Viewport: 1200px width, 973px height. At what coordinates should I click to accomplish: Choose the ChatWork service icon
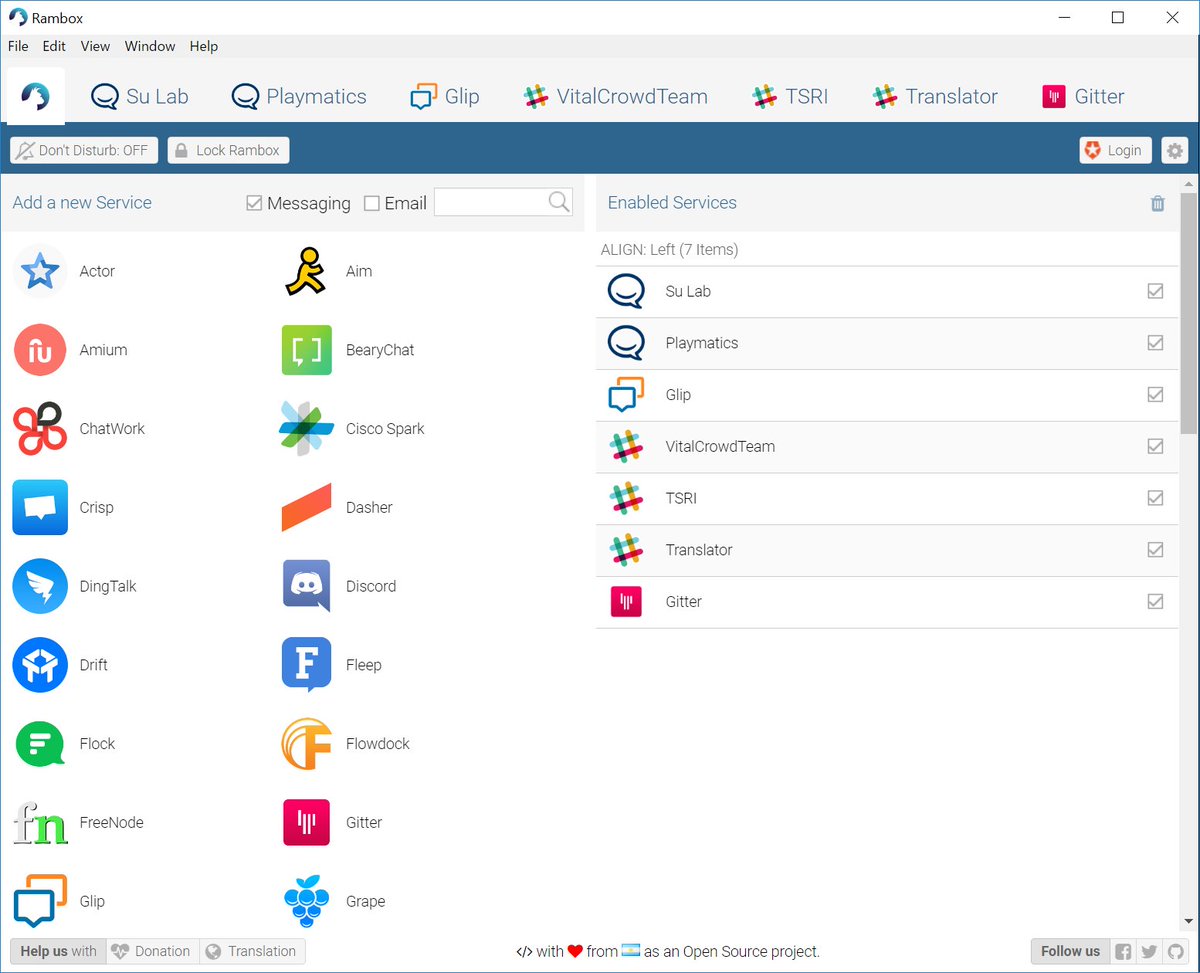pos(40,429)
